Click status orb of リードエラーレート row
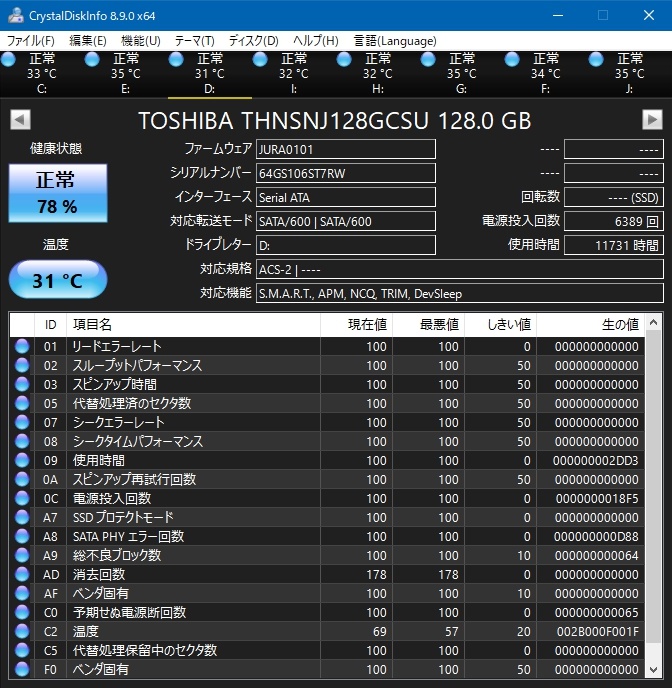The image size is (672, 688). 22,347
